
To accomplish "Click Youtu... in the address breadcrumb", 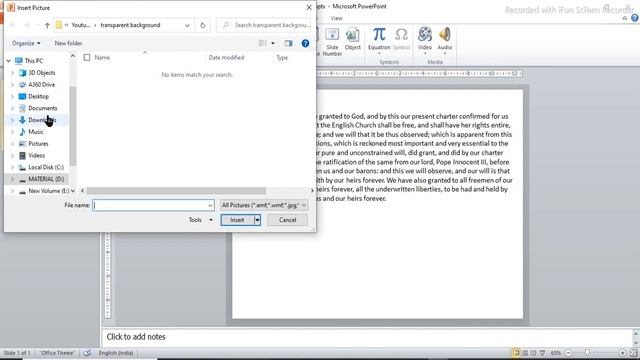I will [80, 25].
